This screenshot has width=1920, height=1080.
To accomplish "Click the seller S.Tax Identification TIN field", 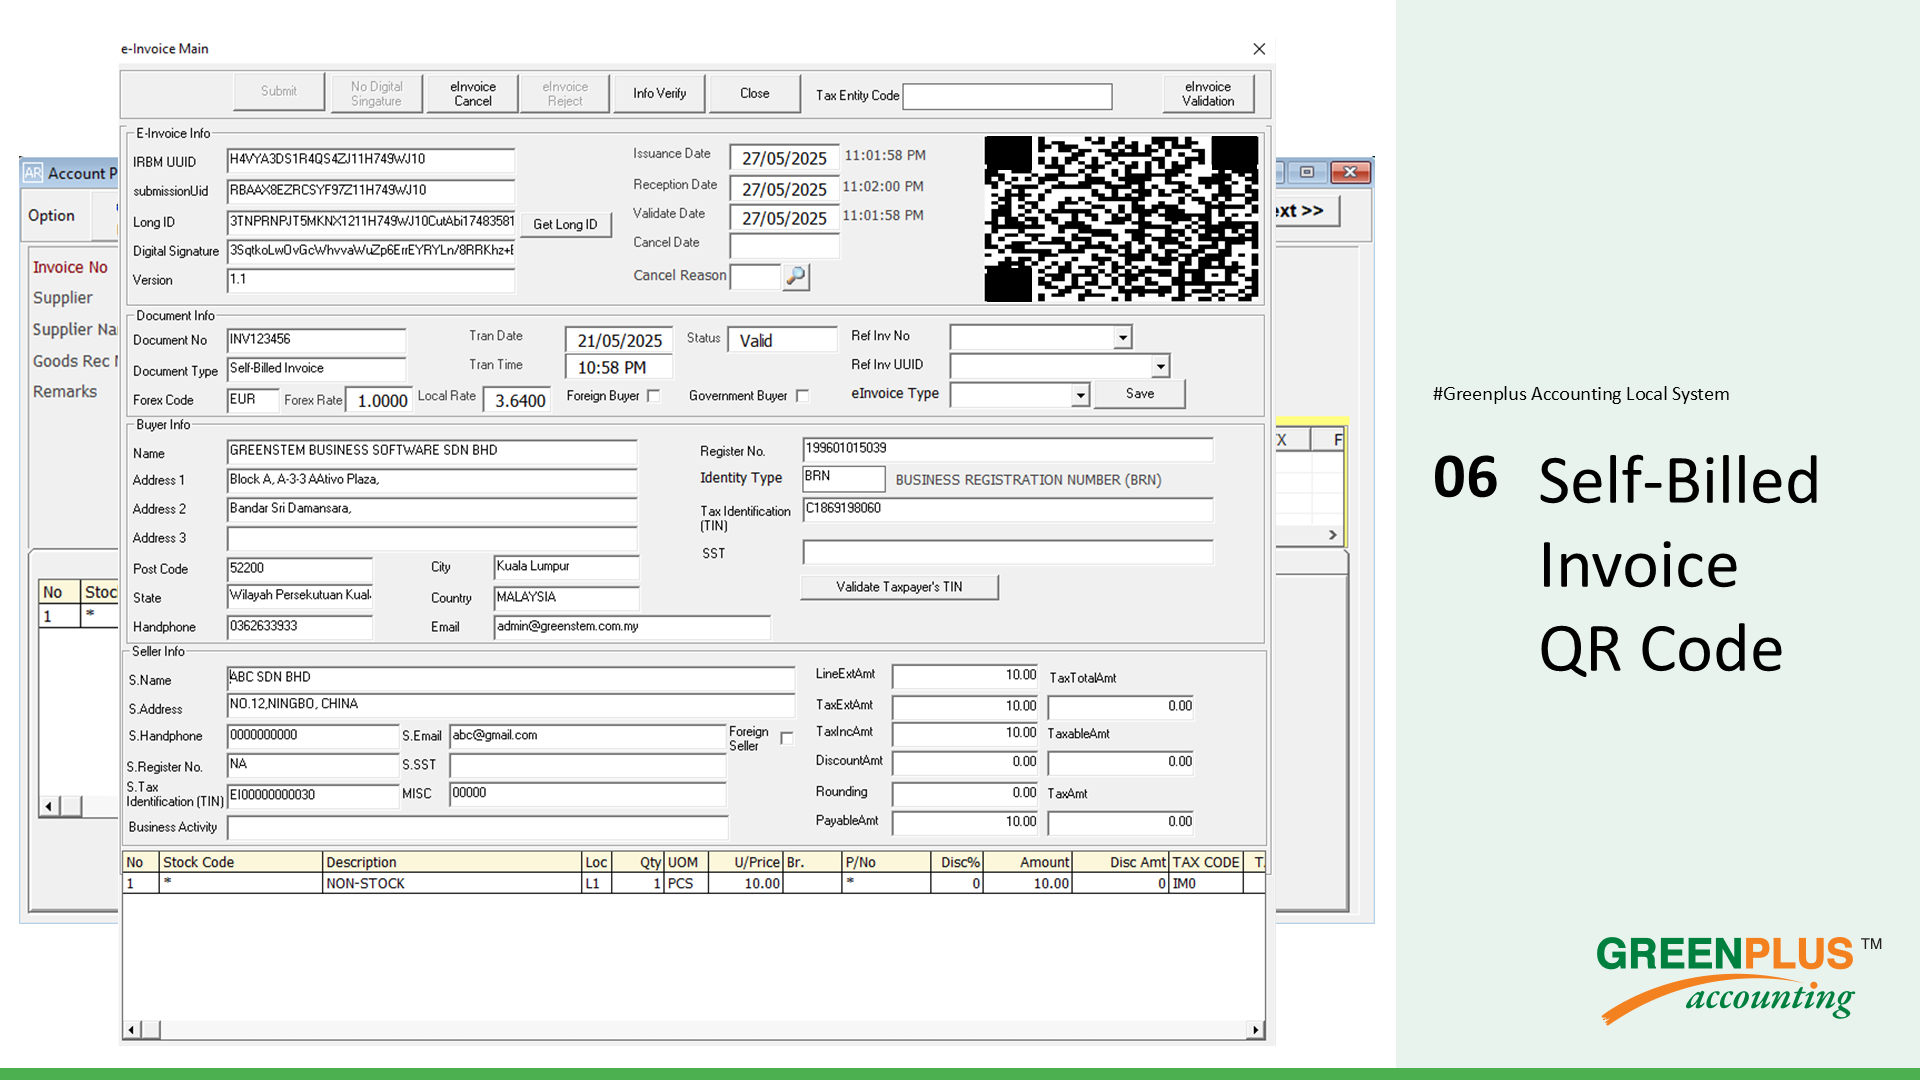I will point(313,796).
